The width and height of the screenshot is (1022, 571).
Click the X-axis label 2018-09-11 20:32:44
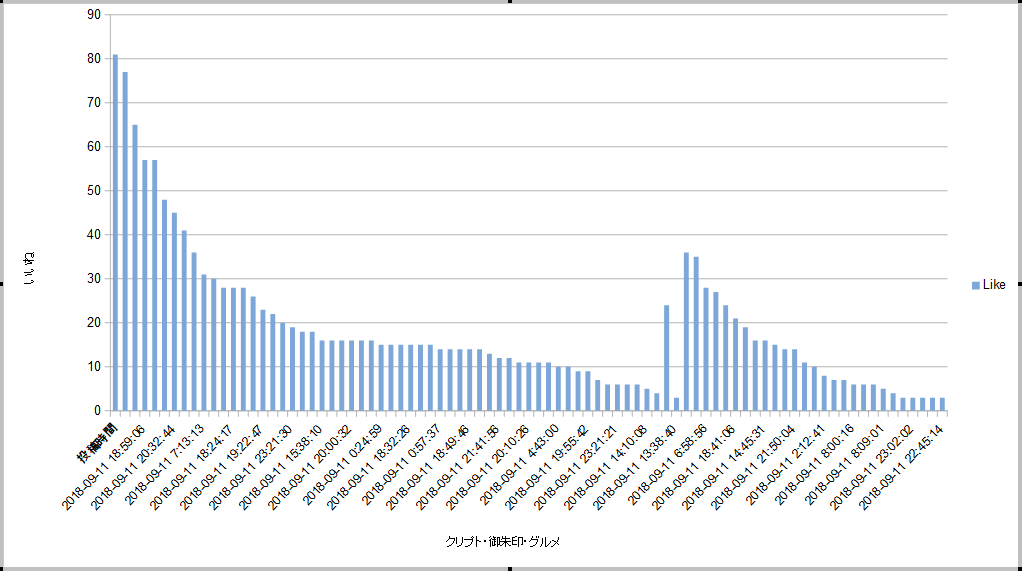[134, 466]
